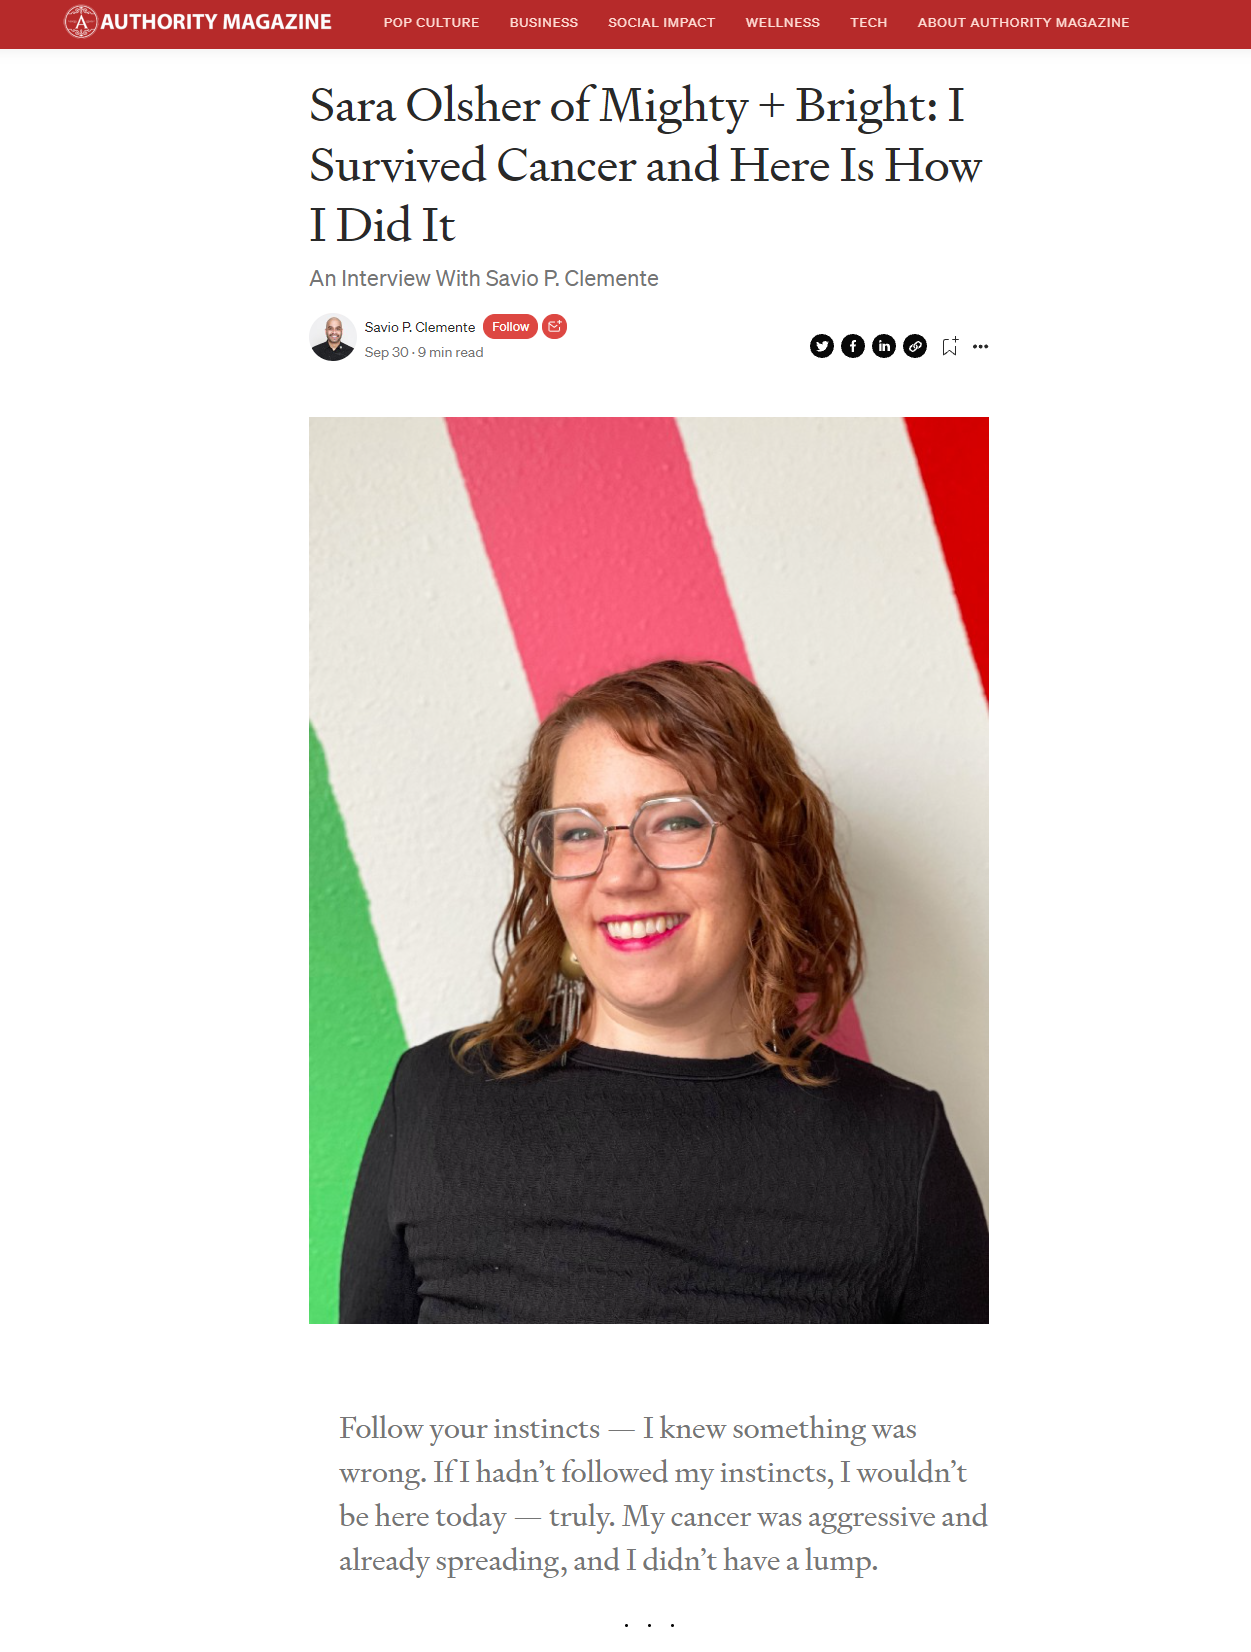Click the Authority Magazine title text
The image size is (1251, 1652).
216,22
